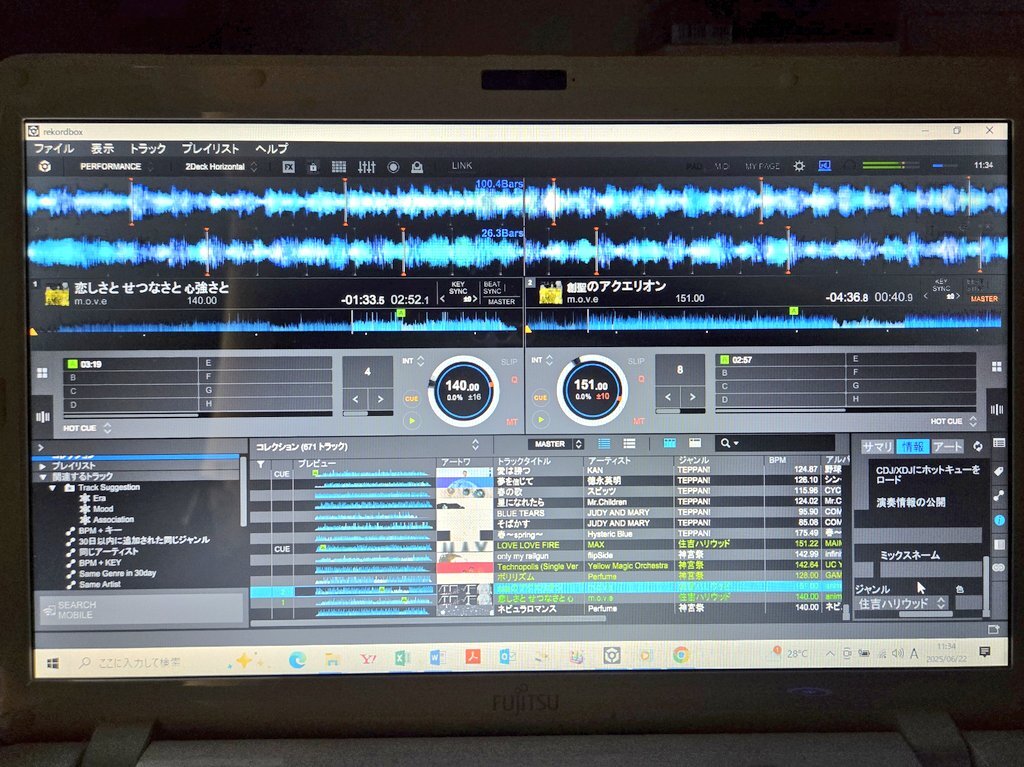Expand the プレイリスト tree node
Image resolution: width=1024 pixels, height=767 pixels.
(x=42, y=466)
